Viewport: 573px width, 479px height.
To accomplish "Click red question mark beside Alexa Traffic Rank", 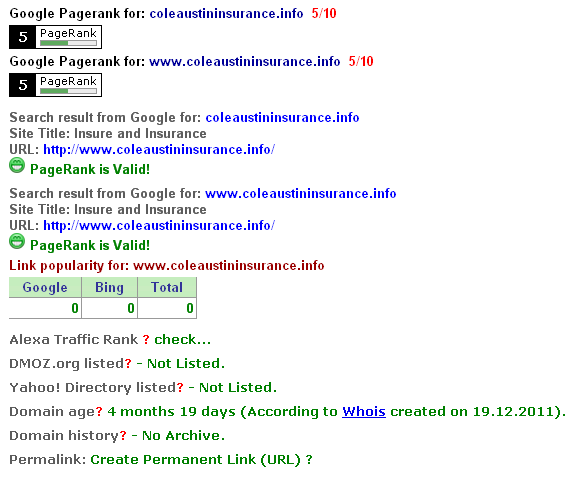I will click(146, 339).
